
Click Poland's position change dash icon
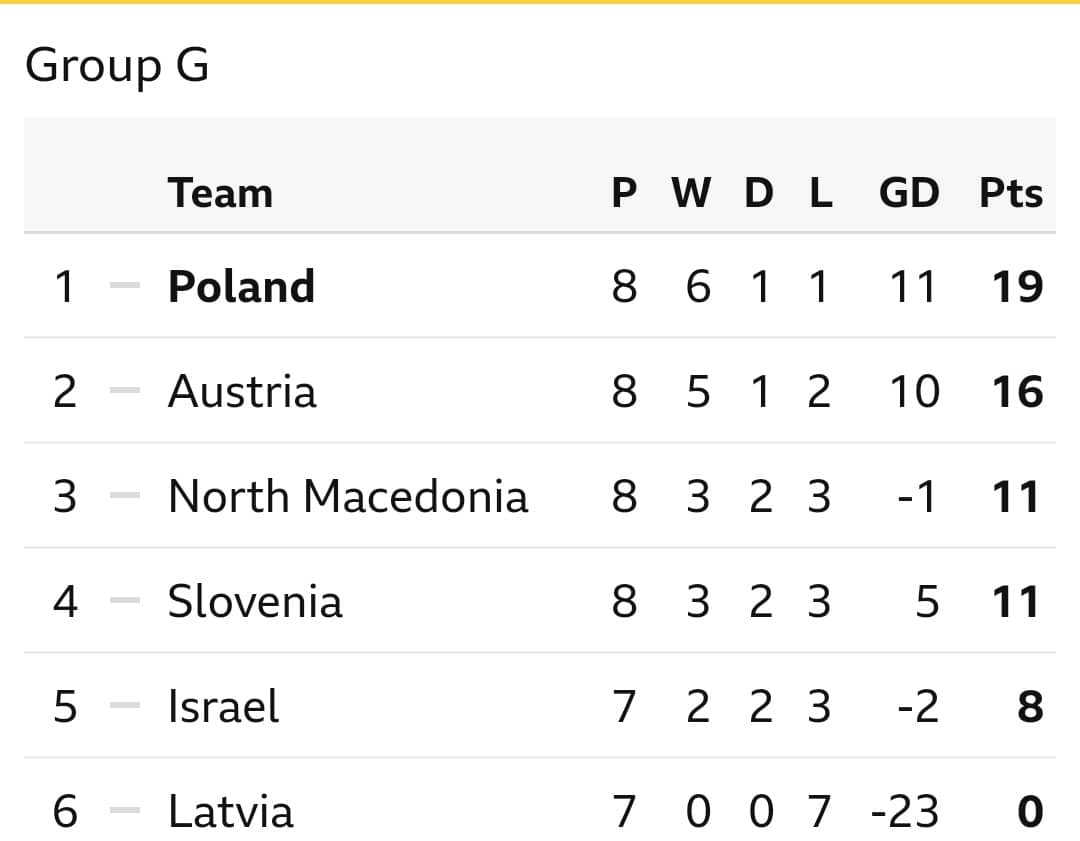tap(125, 284)
